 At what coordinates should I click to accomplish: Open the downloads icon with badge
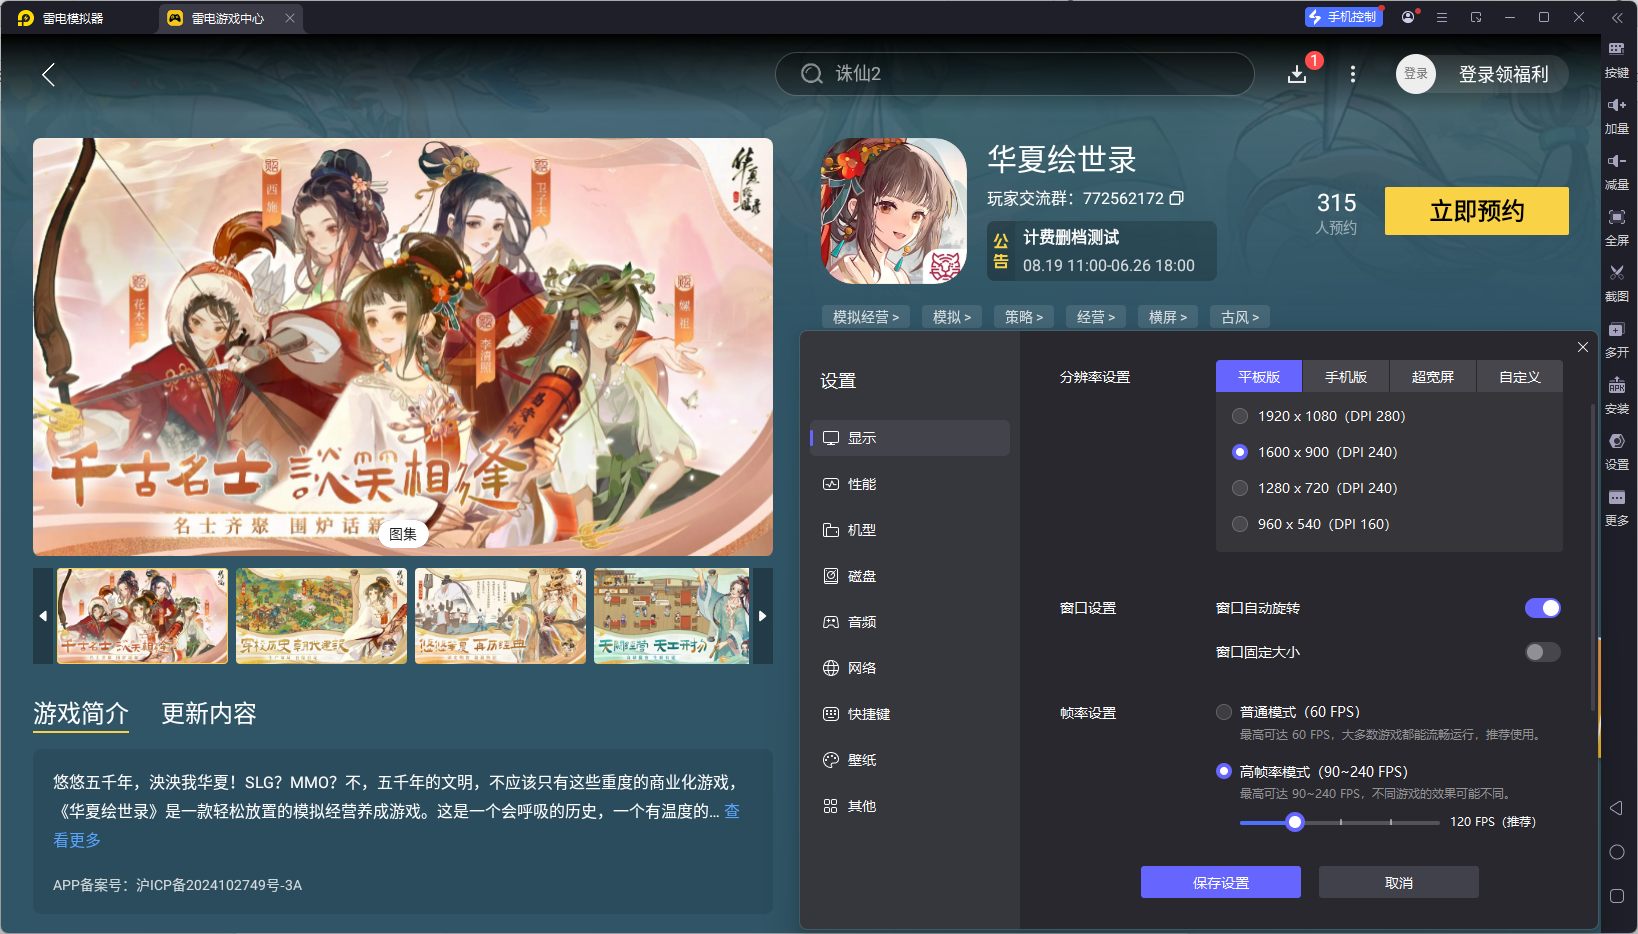coord(1297,74)
